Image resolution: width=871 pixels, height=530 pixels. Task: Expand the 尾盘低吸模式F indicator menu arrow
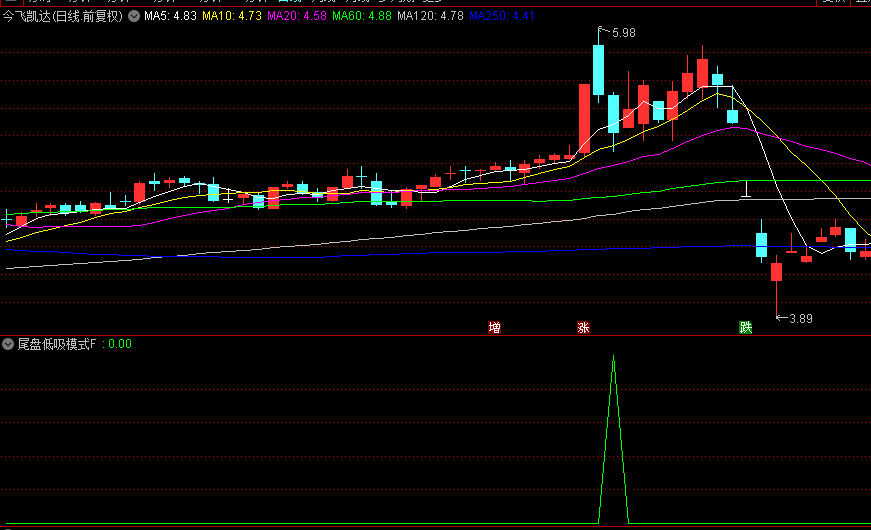point(8,344)
